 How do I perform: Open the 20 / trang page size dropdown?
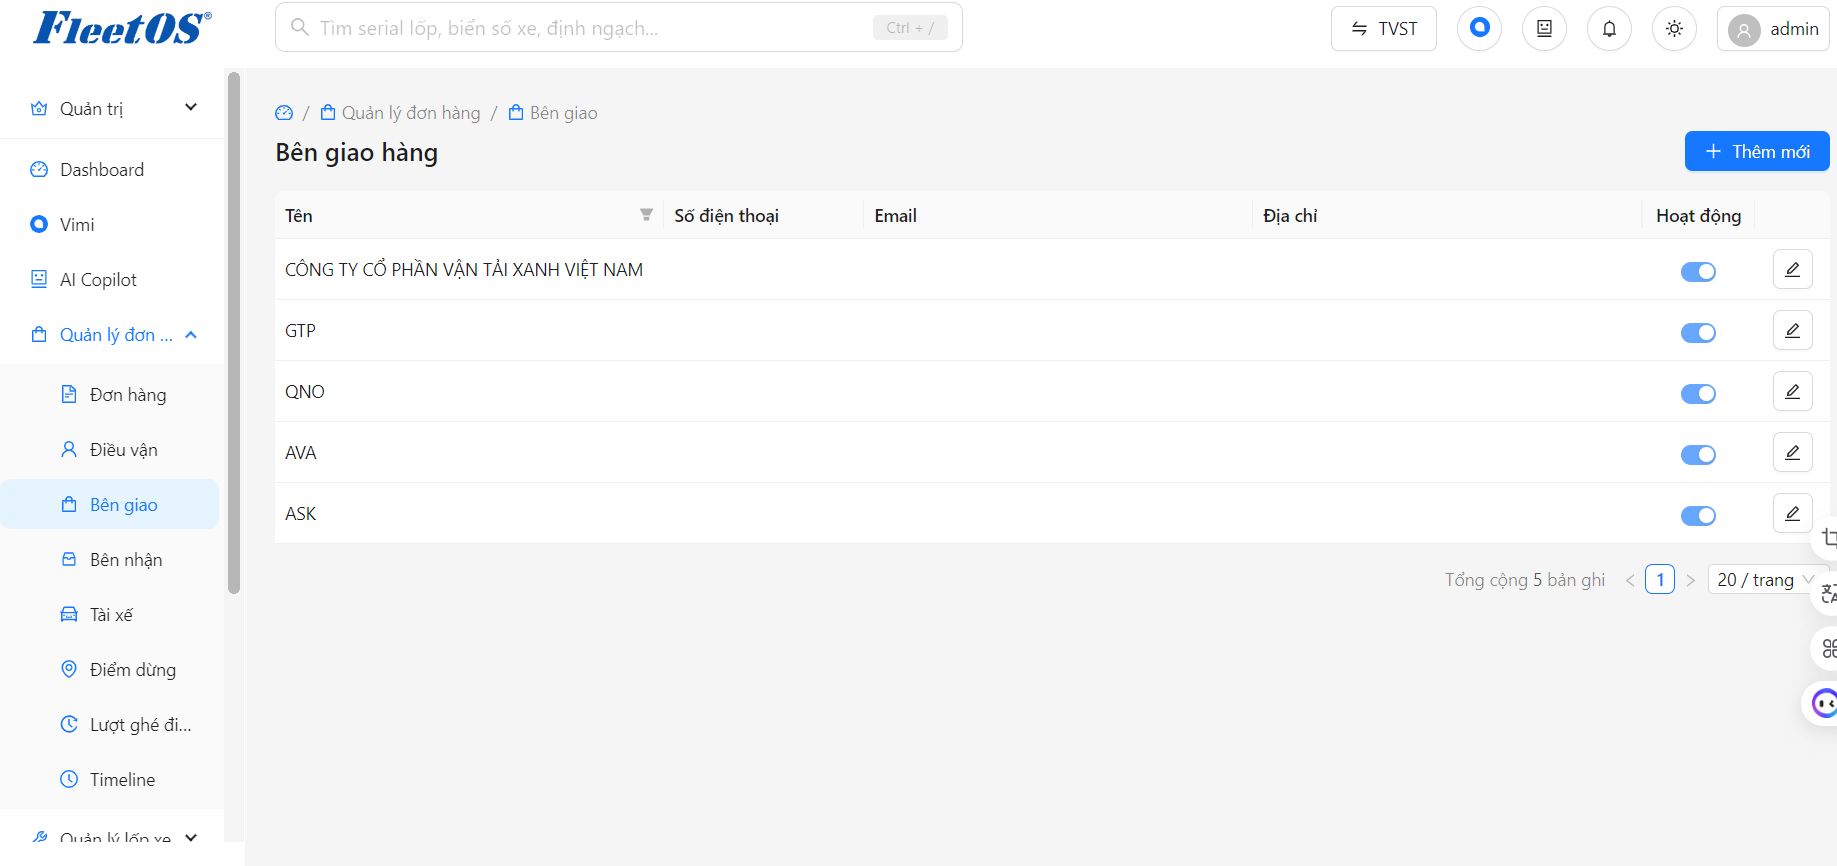1766,580
